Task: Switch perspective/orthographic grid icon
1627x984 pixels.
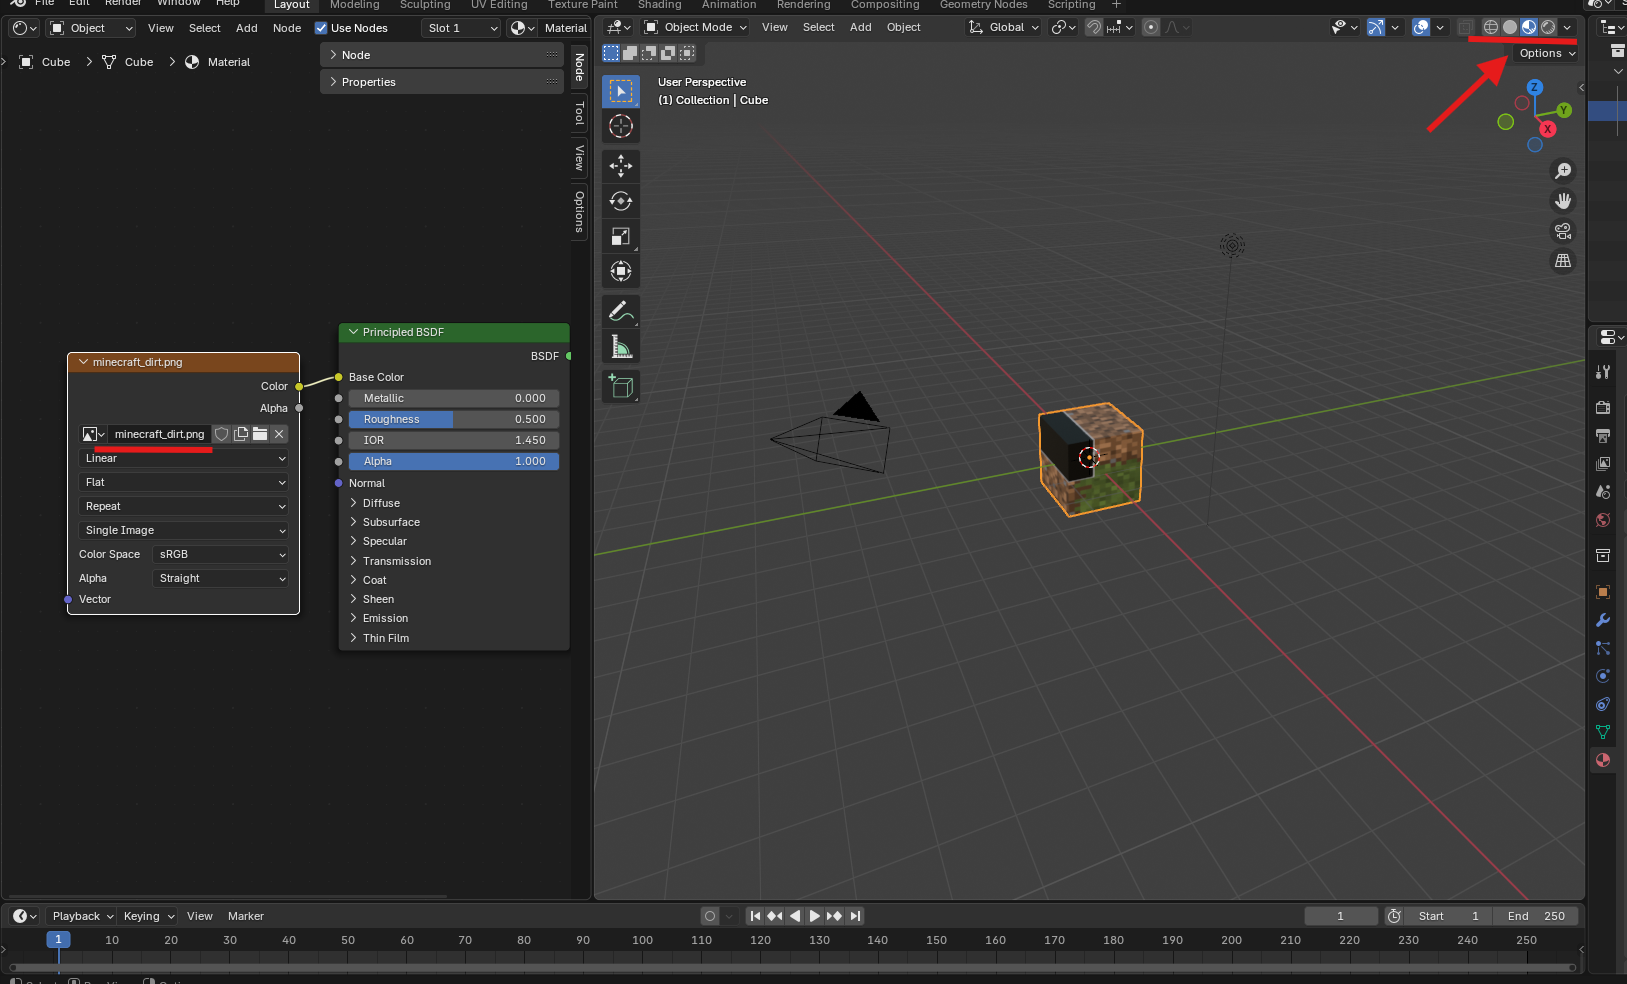Action: 1563,261
